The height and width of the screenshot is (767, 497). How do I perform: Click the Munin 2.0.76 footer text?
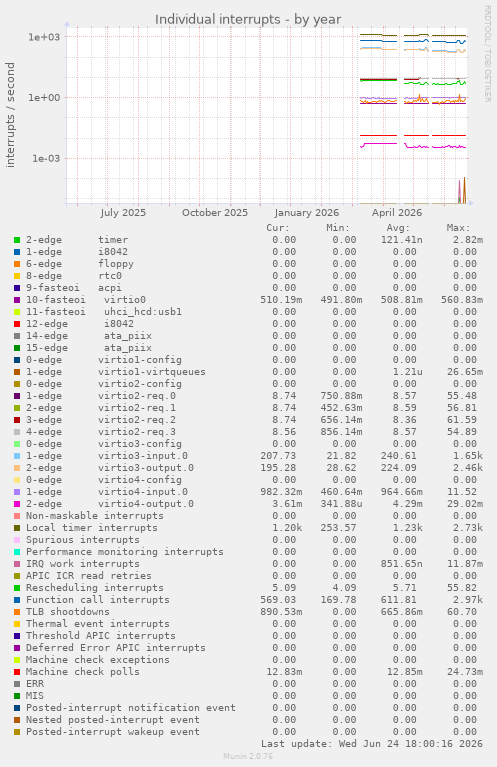[x=248, y=756]
